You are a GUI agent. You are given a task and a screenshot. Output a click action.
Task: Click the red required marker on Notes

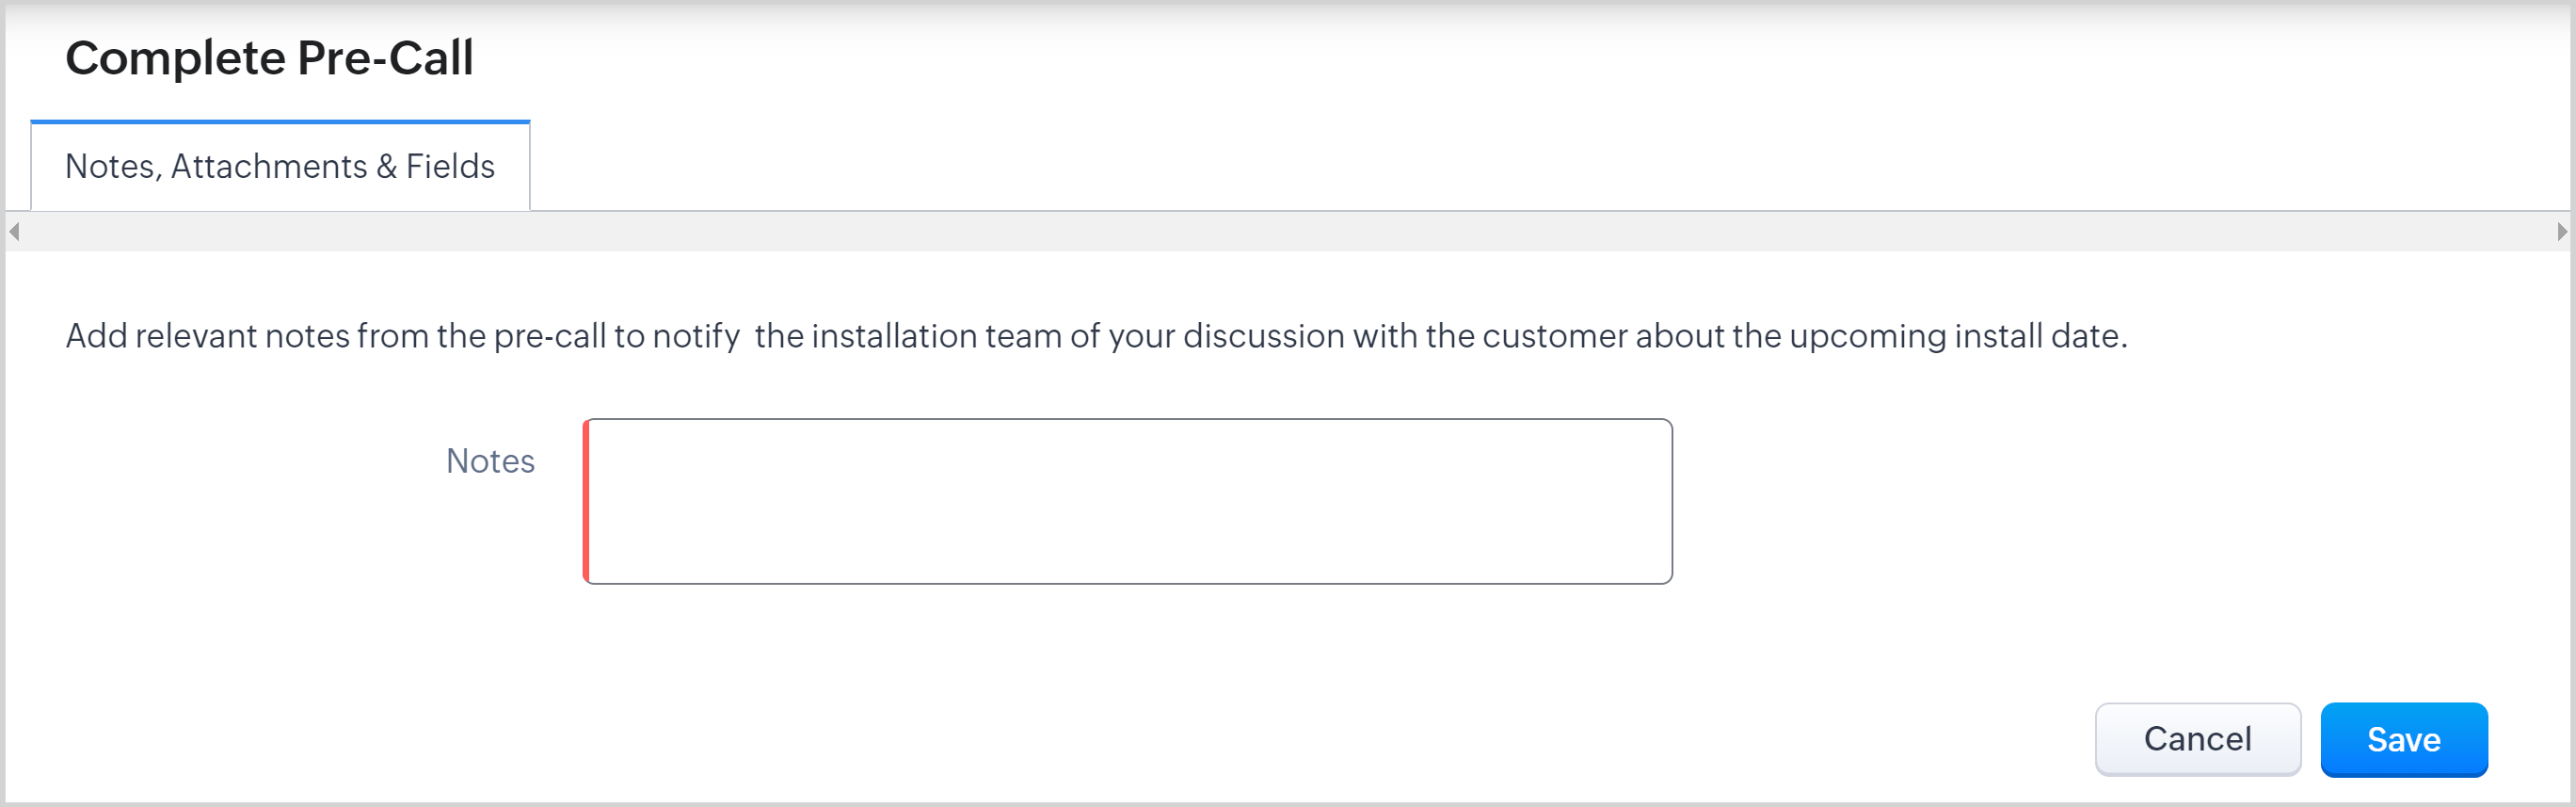pyautogui.click(x=587, y=501)
